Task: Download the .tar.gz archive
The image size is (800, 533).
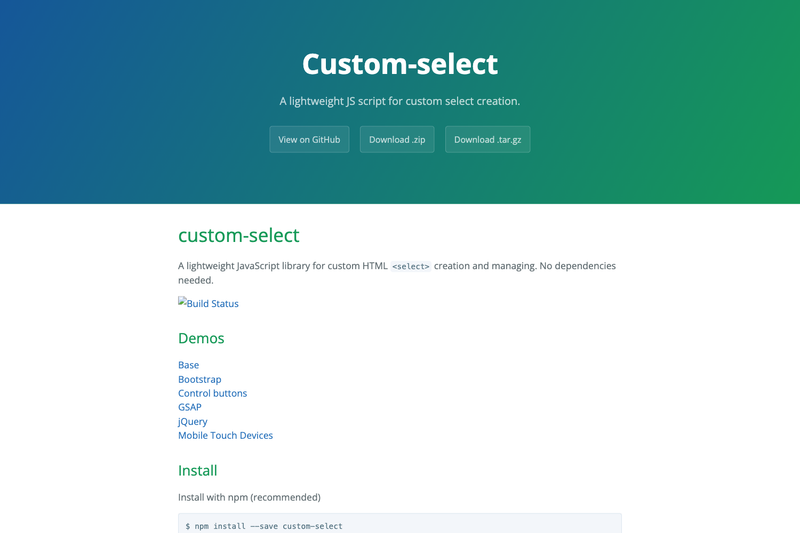Action: 487,139
